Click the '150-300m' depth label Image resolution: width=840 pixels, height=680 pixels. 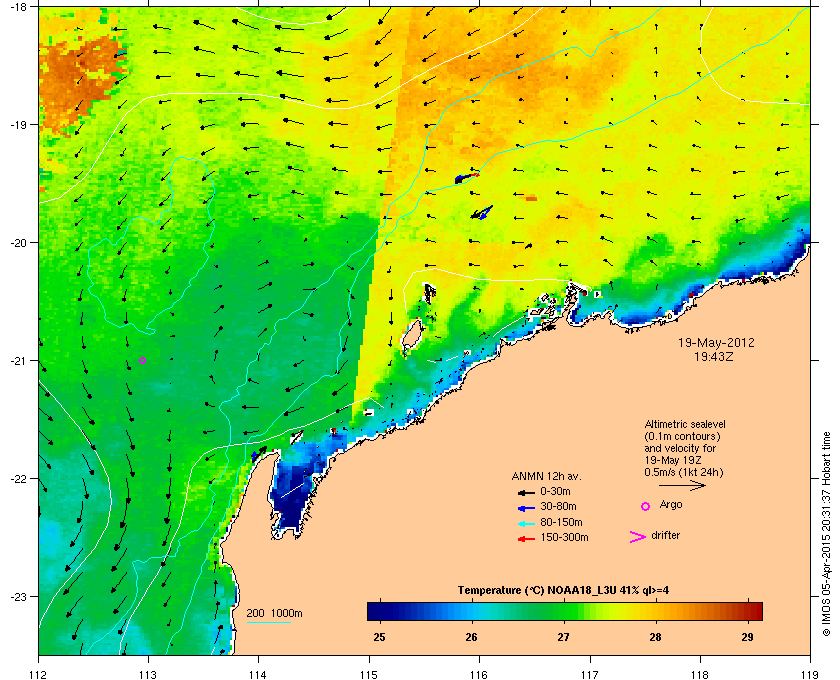564,537
